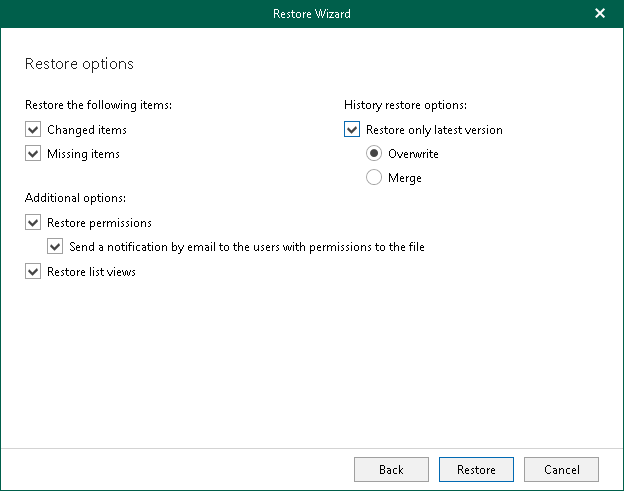Click the 'History restore options:' label

tap(406, 104)
